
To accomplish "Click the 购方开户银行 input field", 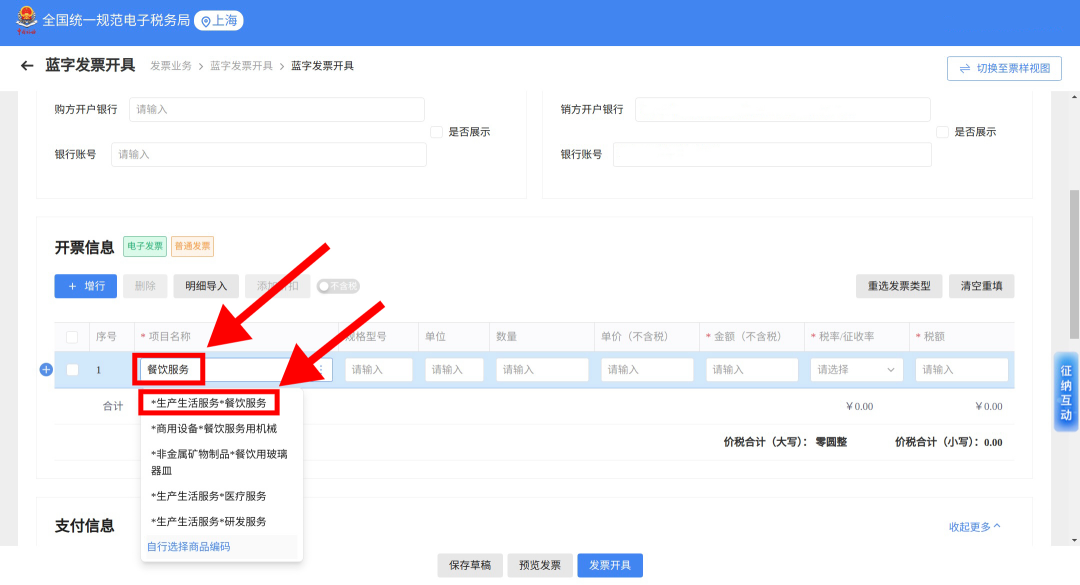I will pyautogui.click(x=277, y=110).
